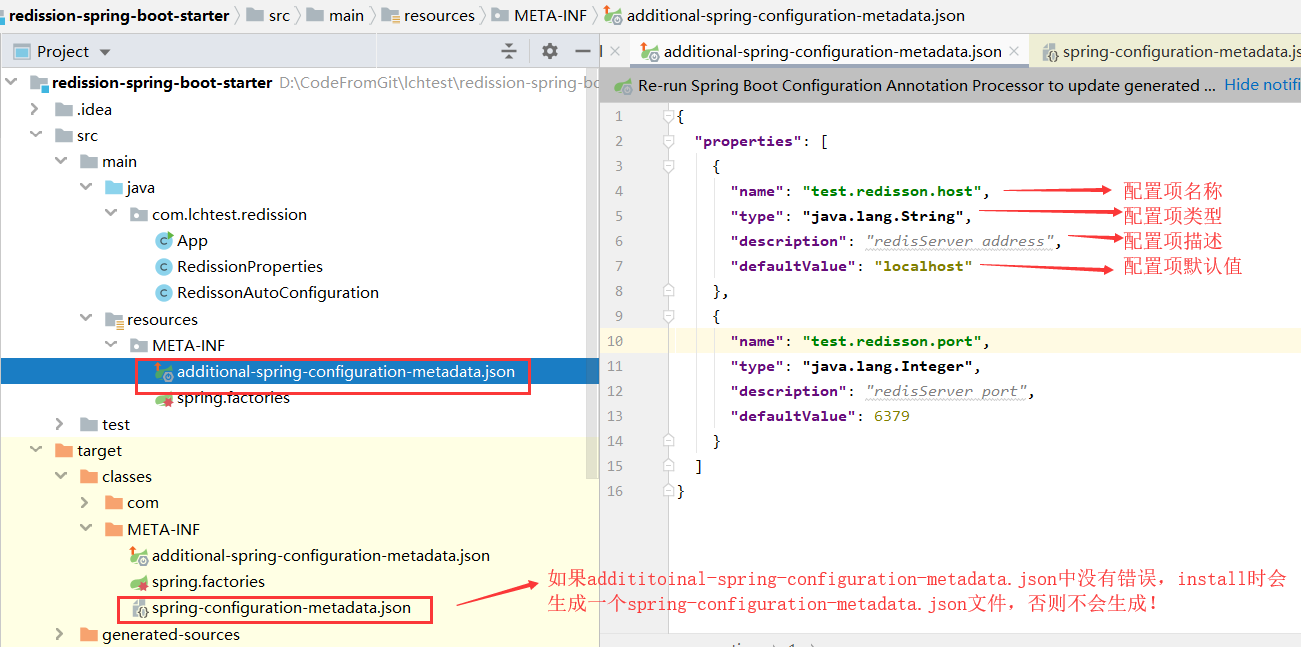Fold the code block at line 2
The image size is (1301, 647).
click(x=669, y=141)
